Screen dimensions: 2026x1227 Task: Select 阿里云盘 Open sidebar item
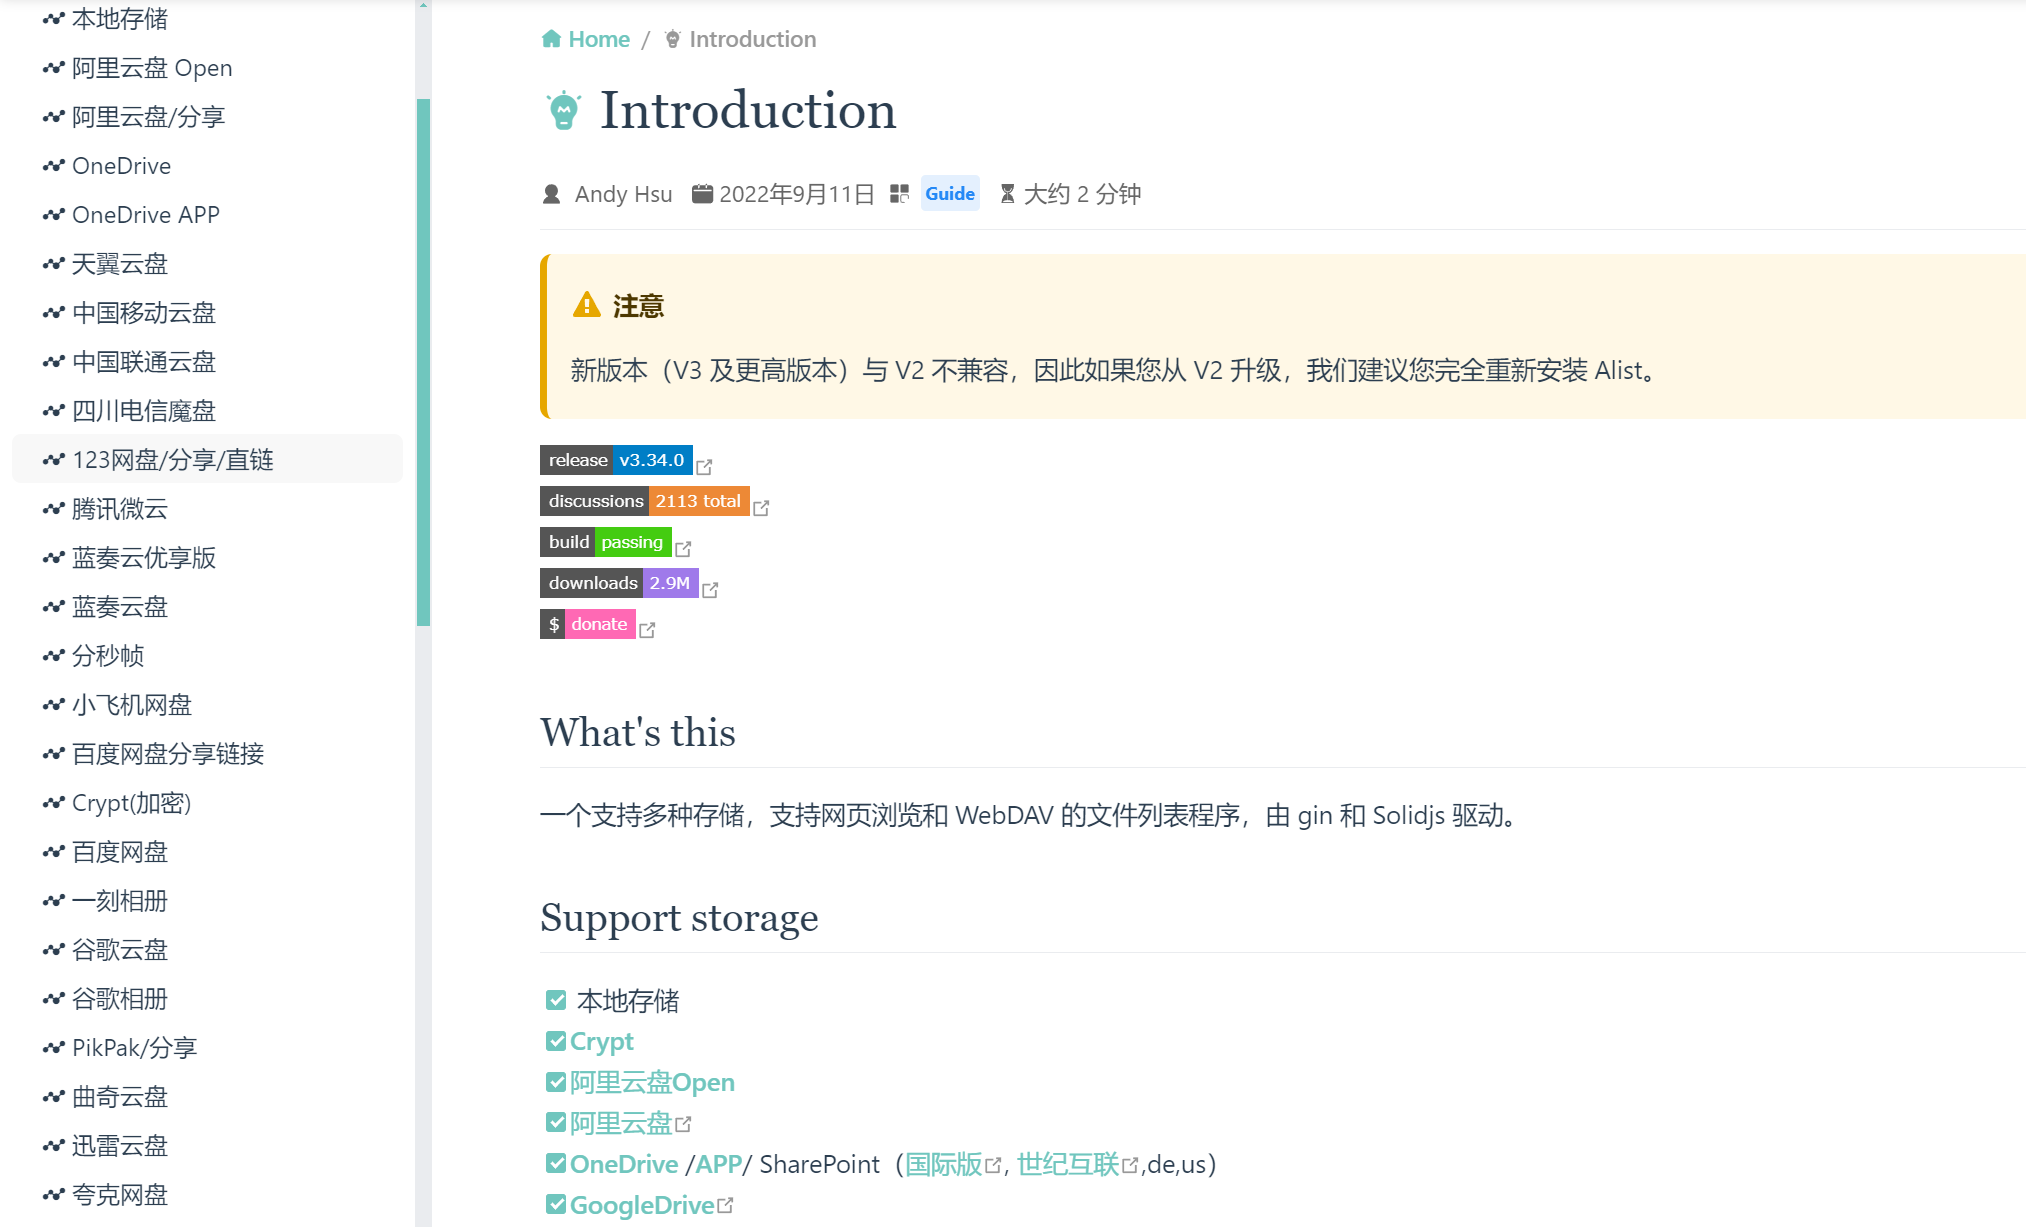(152, 68)
